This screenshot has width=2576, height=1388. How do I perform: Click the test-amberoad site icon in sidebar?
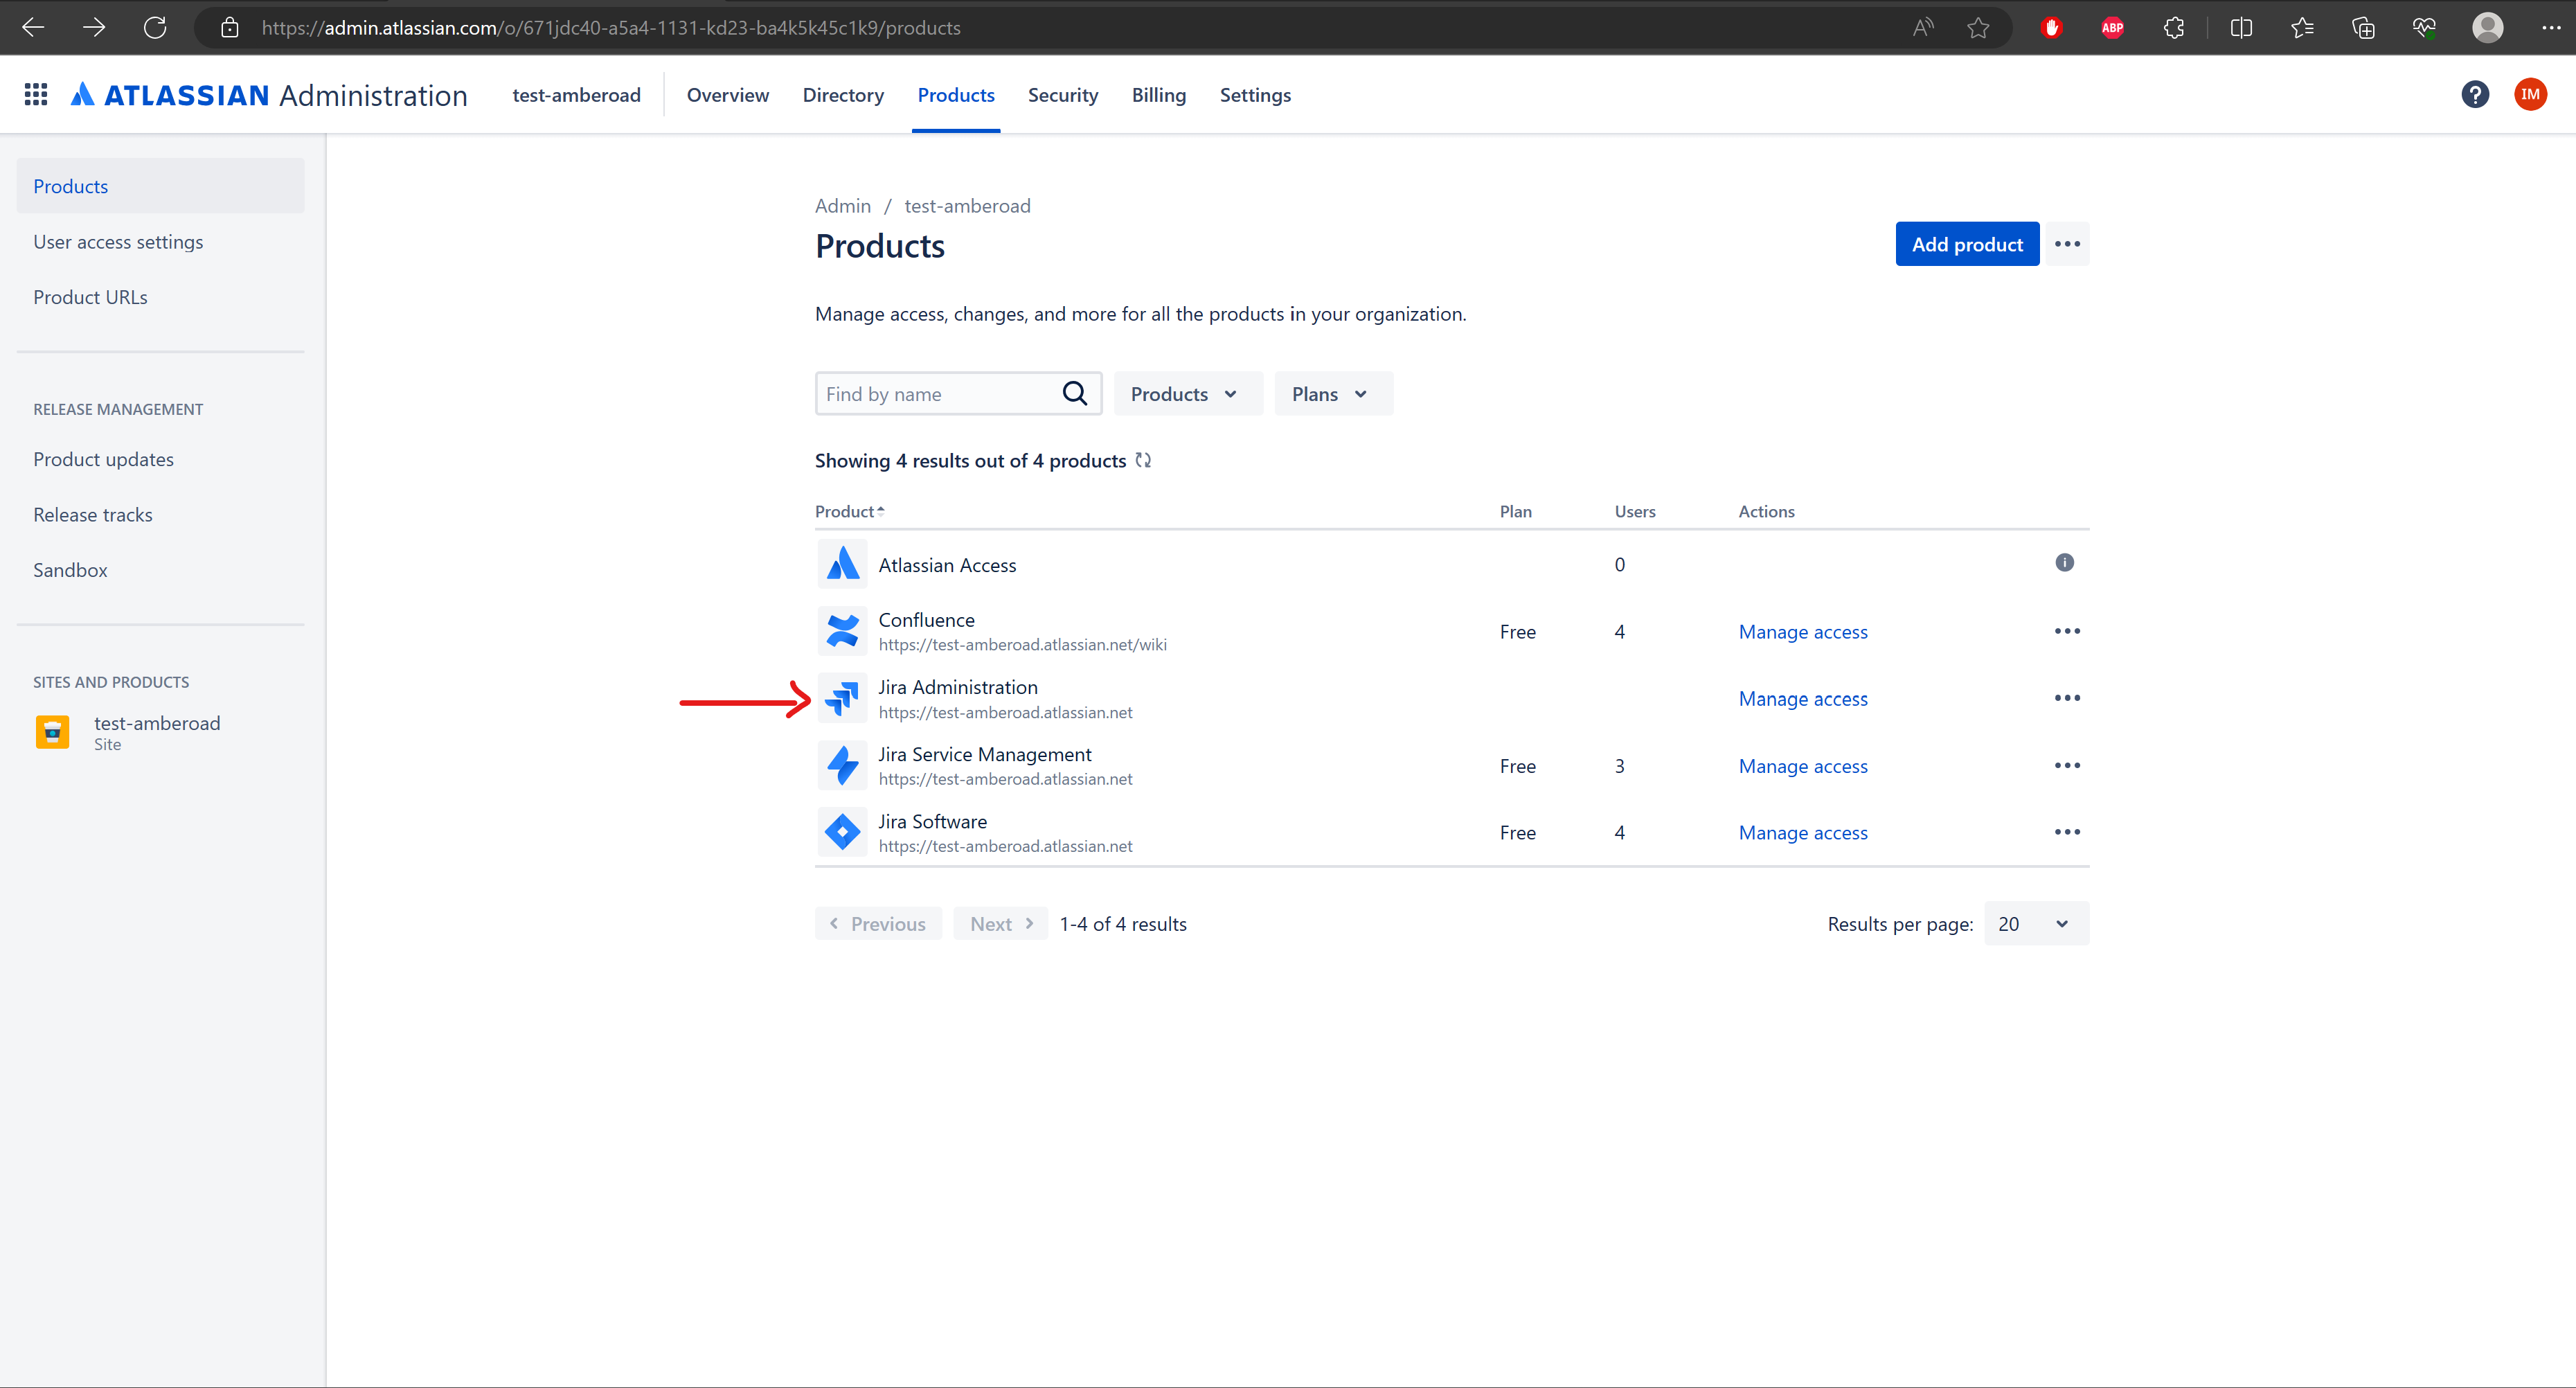[52, 732]
